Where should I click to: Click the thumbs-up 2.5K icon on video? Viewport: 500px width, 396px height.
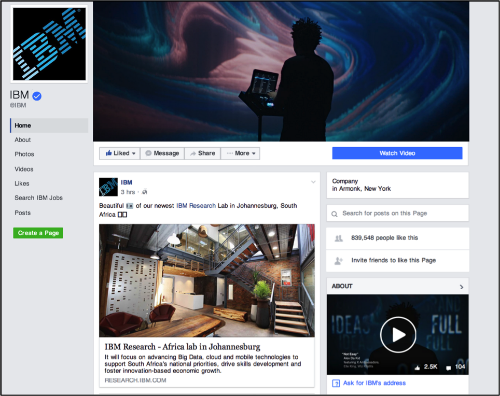coord(417,367)
